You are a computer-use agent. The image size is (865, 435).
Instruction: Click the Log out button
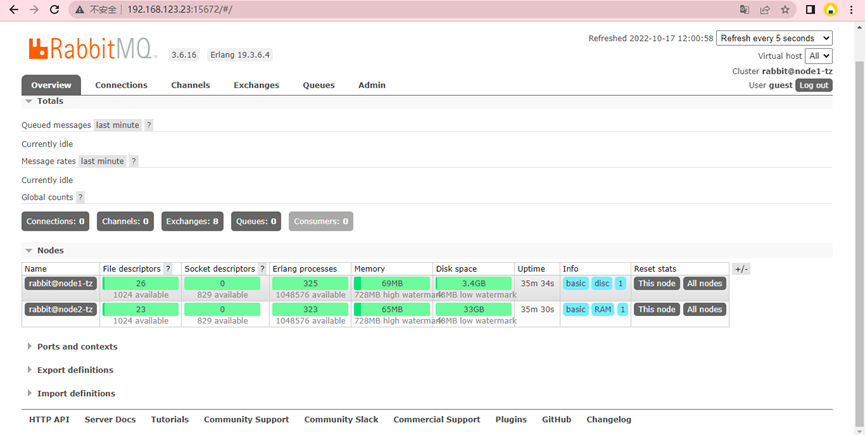(813, 85)
